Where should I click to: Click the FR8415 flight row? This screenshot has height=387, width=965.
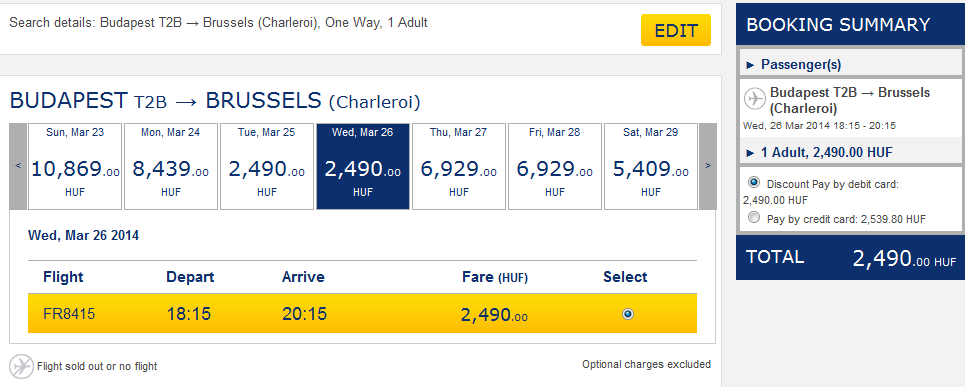tap(362, 314)
